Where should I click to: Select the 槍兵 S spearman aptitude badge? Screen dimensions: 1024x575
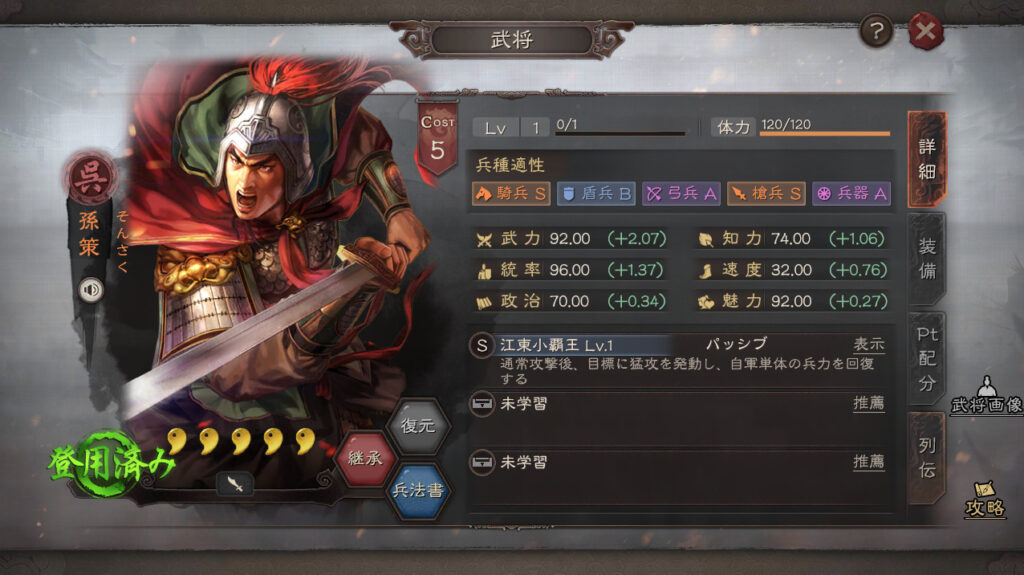[x=765, y=193]
